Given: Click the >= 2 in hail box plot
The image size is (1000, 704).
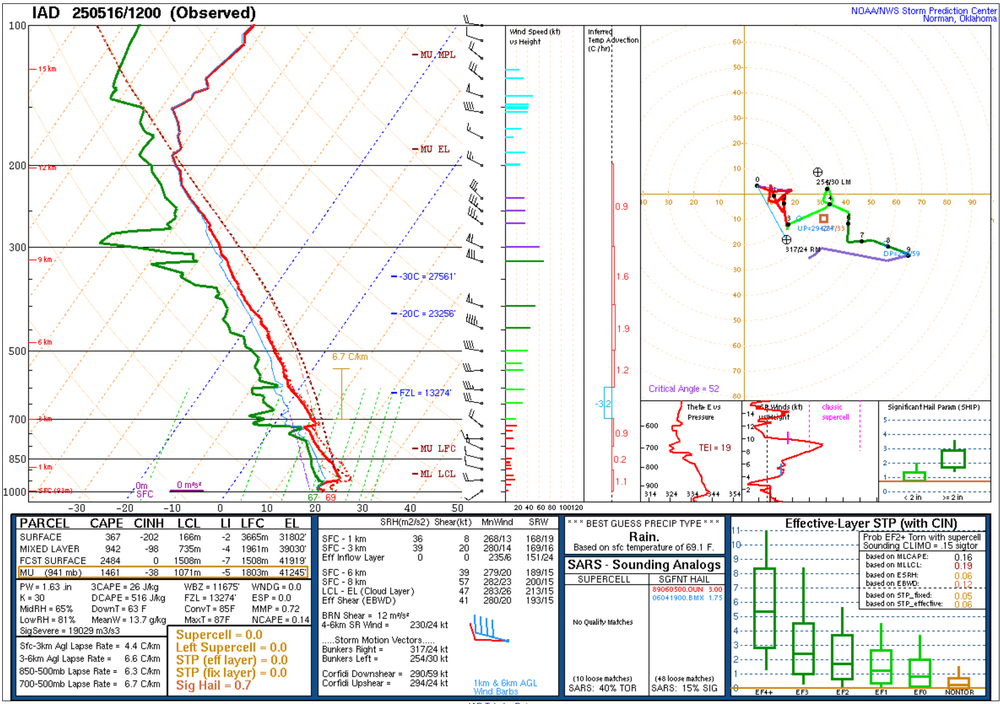Looking at the screenshot, I should pyautogui.click(x=953, y=458).
